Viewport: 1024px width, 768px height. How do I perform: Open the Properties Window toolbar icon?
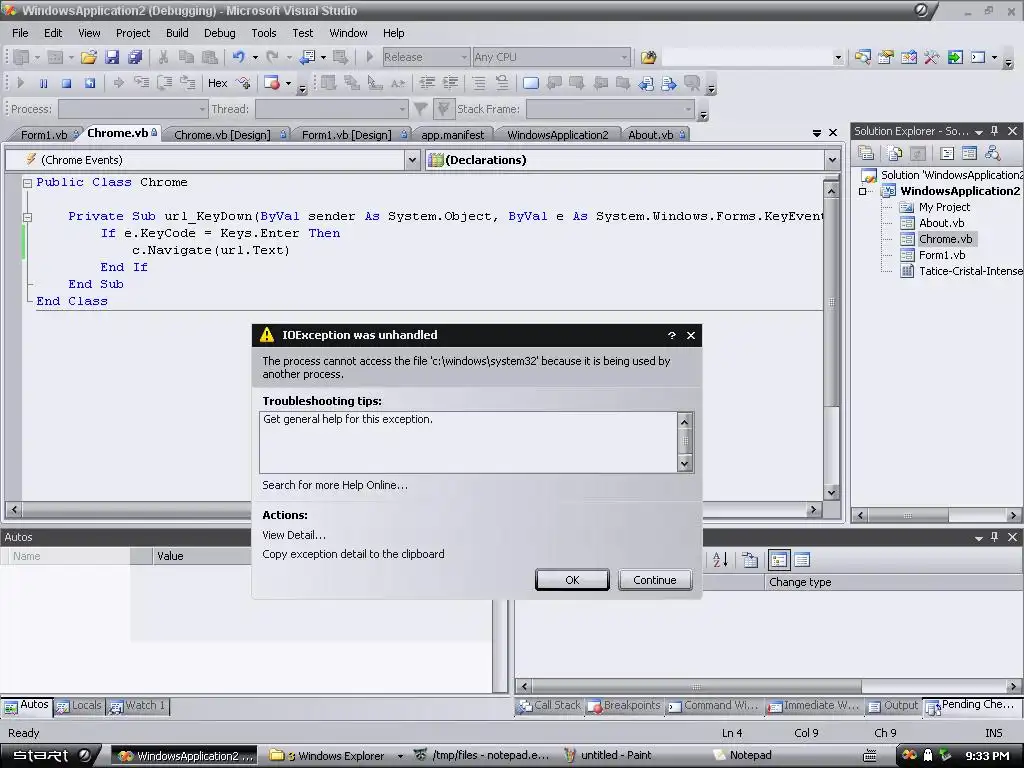(886, 57)
